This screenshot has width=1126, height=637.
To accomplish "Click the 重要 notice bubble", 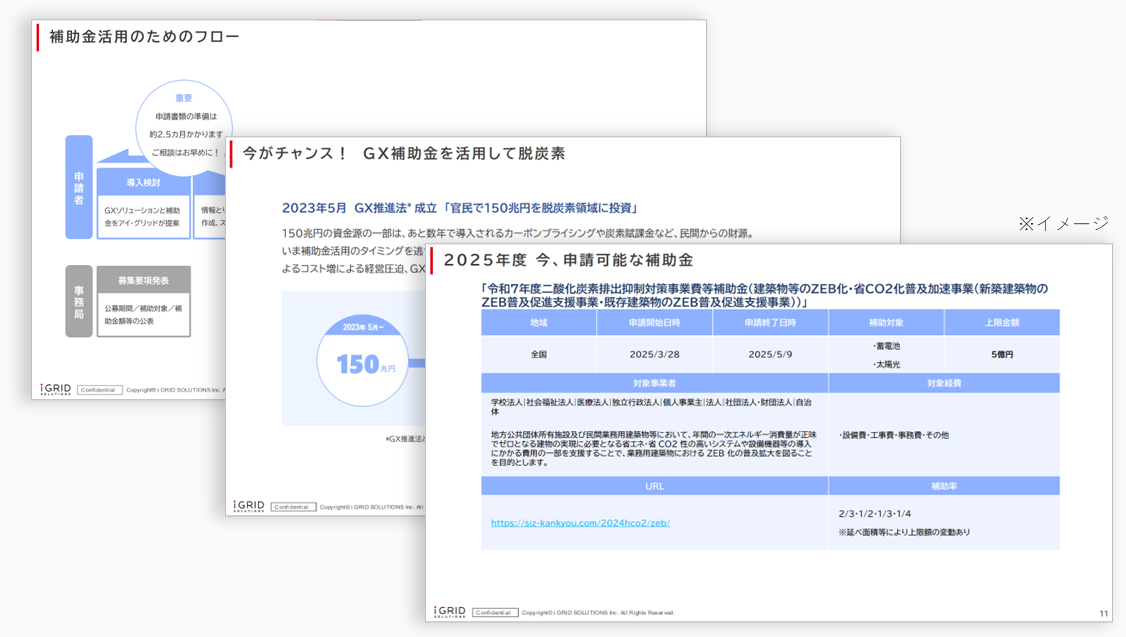I will (x=184, y=124).
